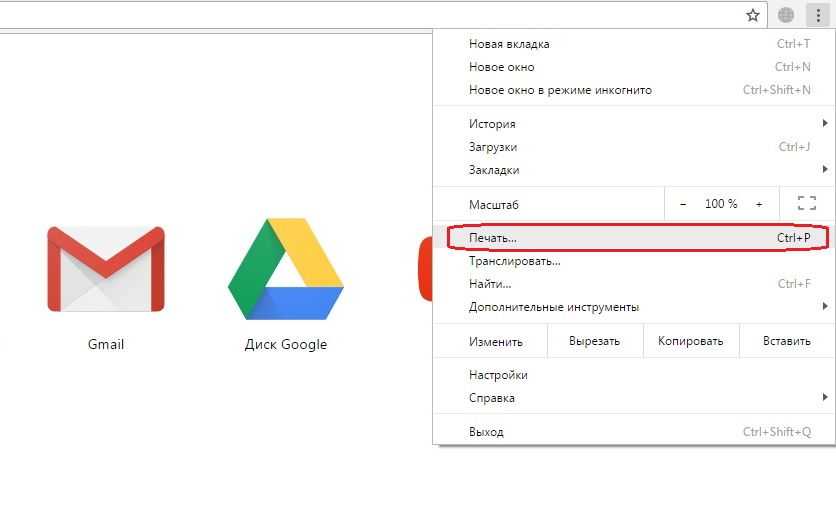Expand the Справка submenu
The height and width of the screenshot is (516, 836).
click(634, 398)
